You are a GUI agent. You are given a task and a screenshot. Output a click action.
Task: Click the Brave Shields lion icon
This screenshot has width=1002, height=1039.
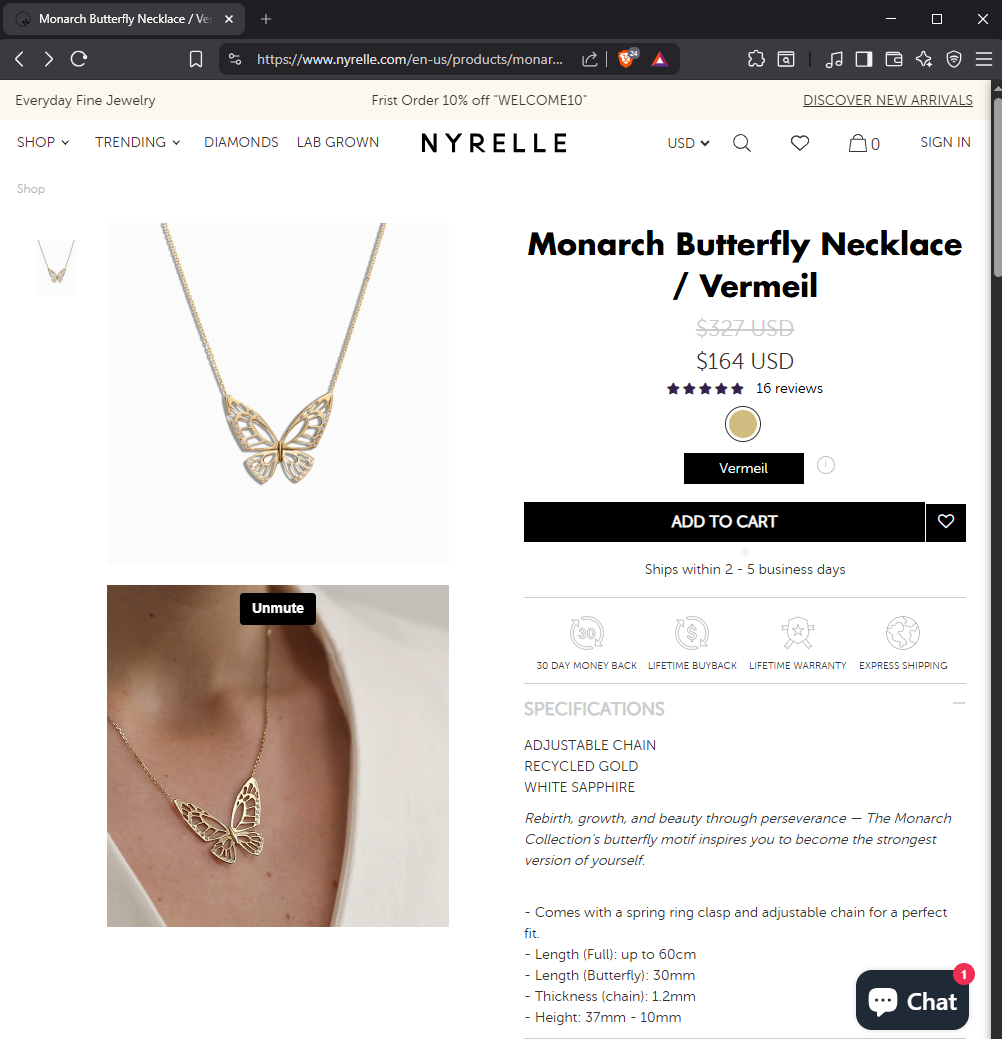coord(626,59)
